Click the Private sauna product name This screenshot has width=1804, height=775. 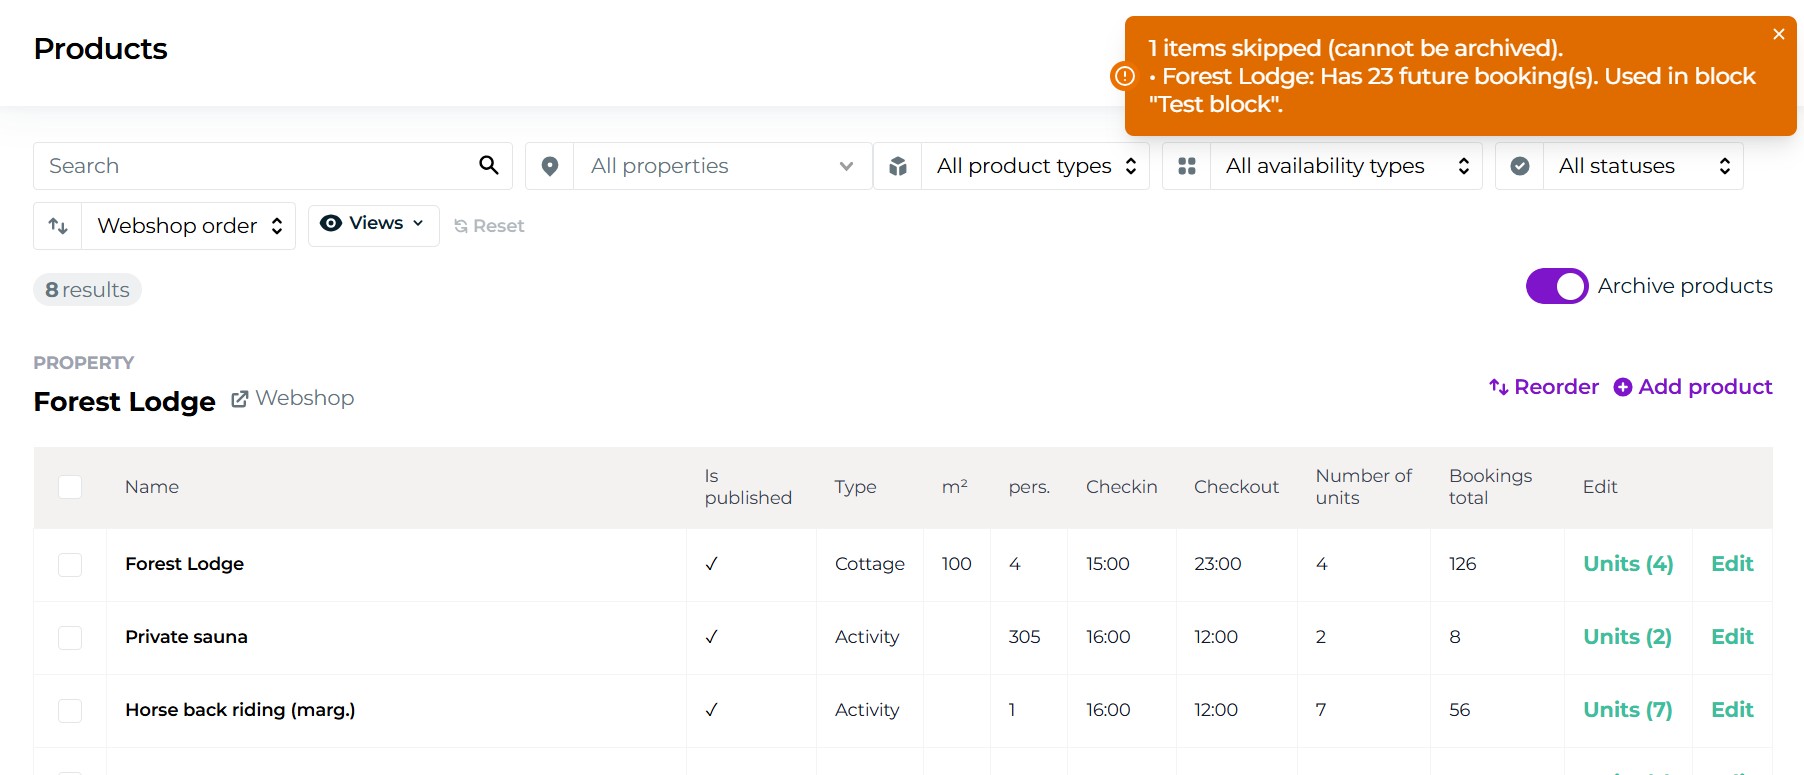tap(186, 637)
